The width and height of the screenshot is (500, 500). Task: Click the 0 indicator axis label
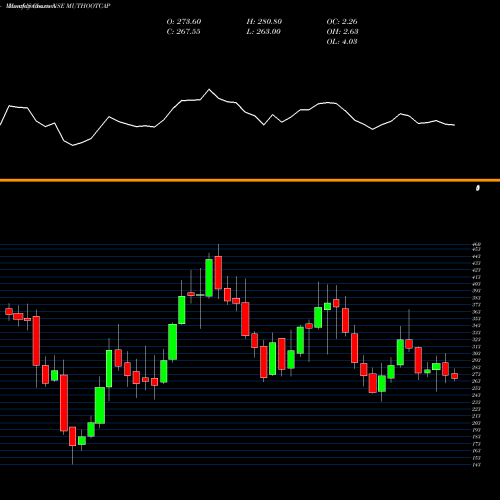coord(478,188)
